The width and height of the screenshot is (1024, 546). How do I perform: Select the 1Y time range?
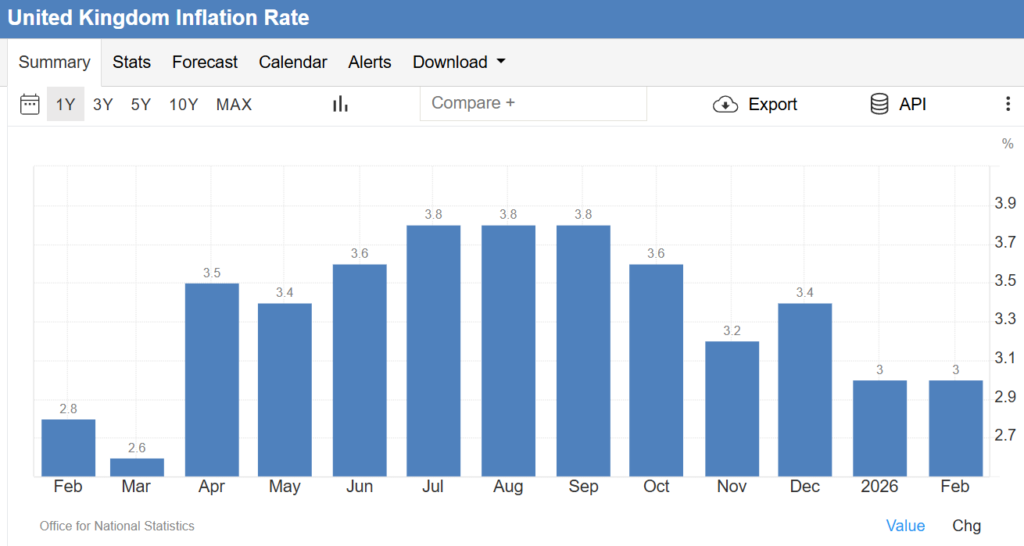coord(65,104)
